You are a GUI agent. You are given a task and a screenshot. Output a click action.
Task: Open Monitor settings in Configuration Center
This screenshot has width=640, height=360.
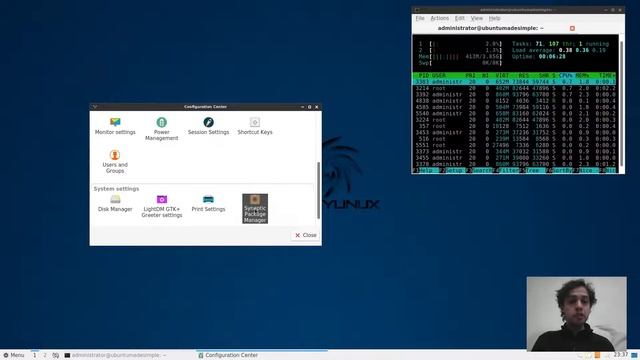tap(115, 126)
